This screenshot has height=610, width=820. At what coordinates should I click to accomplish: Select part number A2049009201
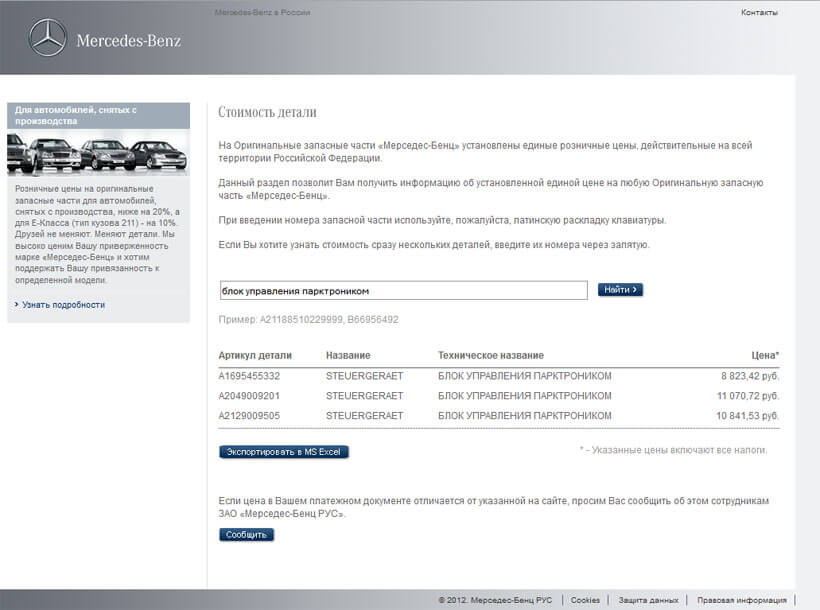249,396
